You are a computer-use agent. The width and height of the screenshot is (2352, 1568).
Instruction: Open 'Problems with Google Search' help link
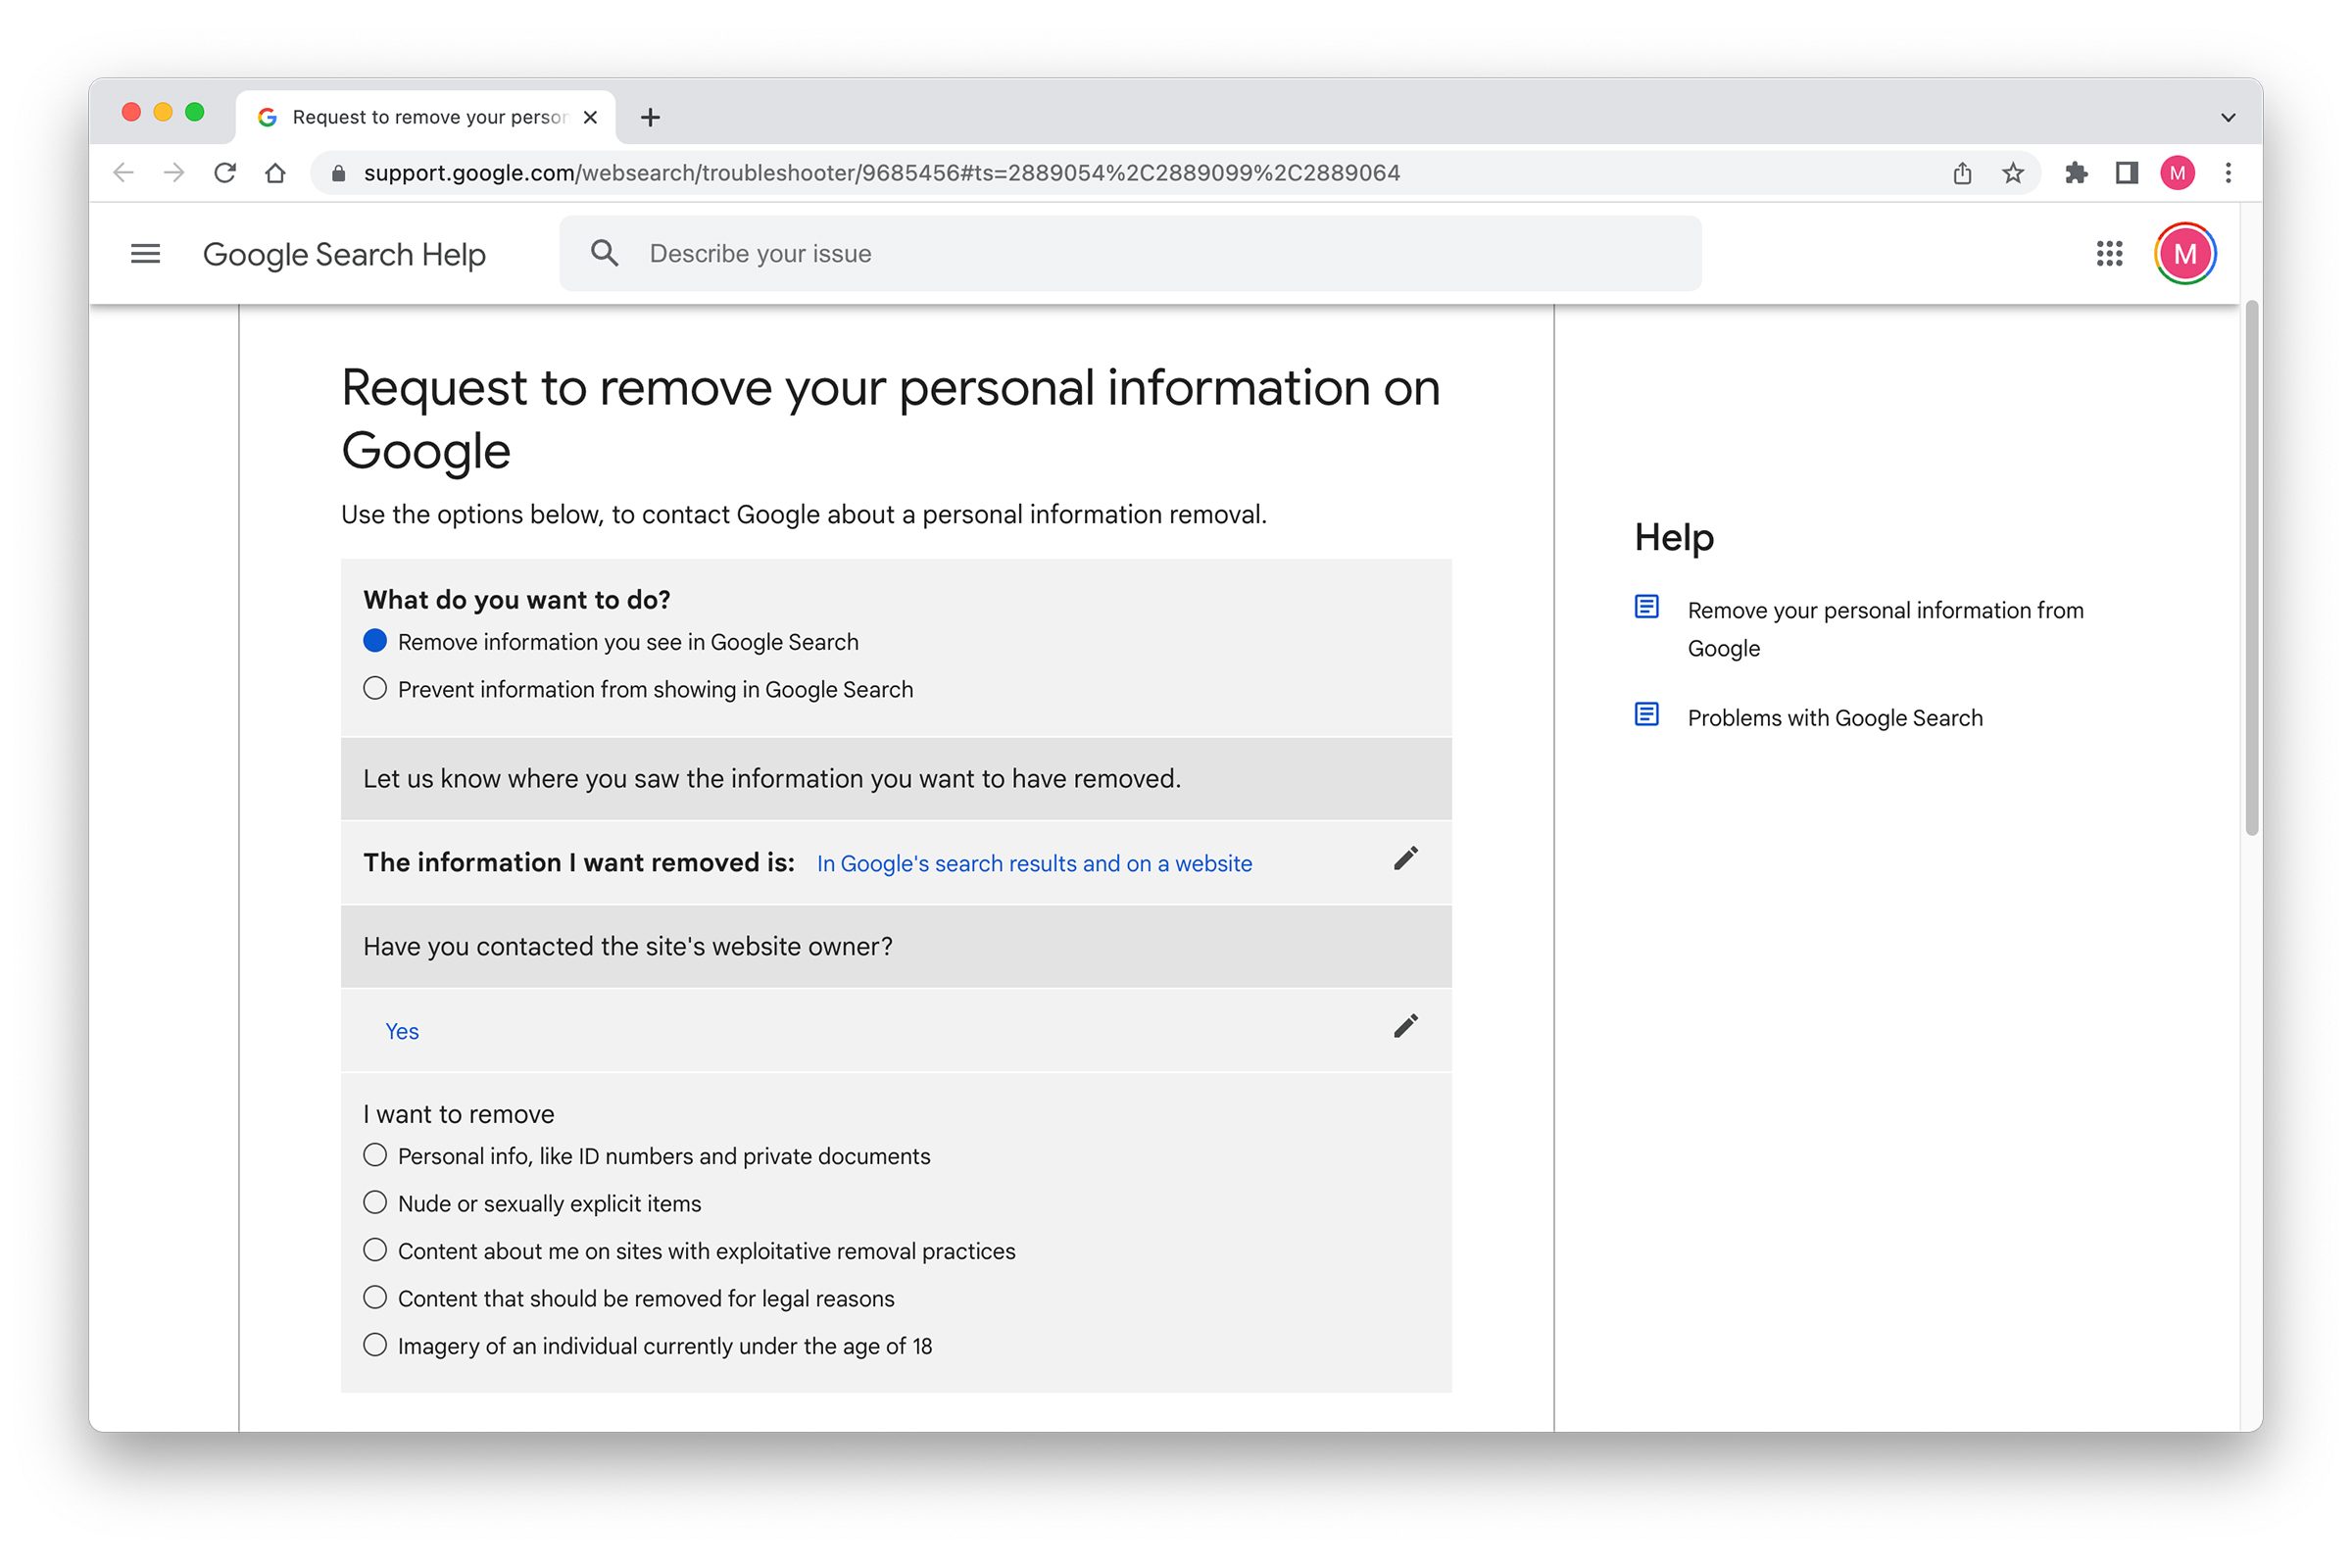1834,715
